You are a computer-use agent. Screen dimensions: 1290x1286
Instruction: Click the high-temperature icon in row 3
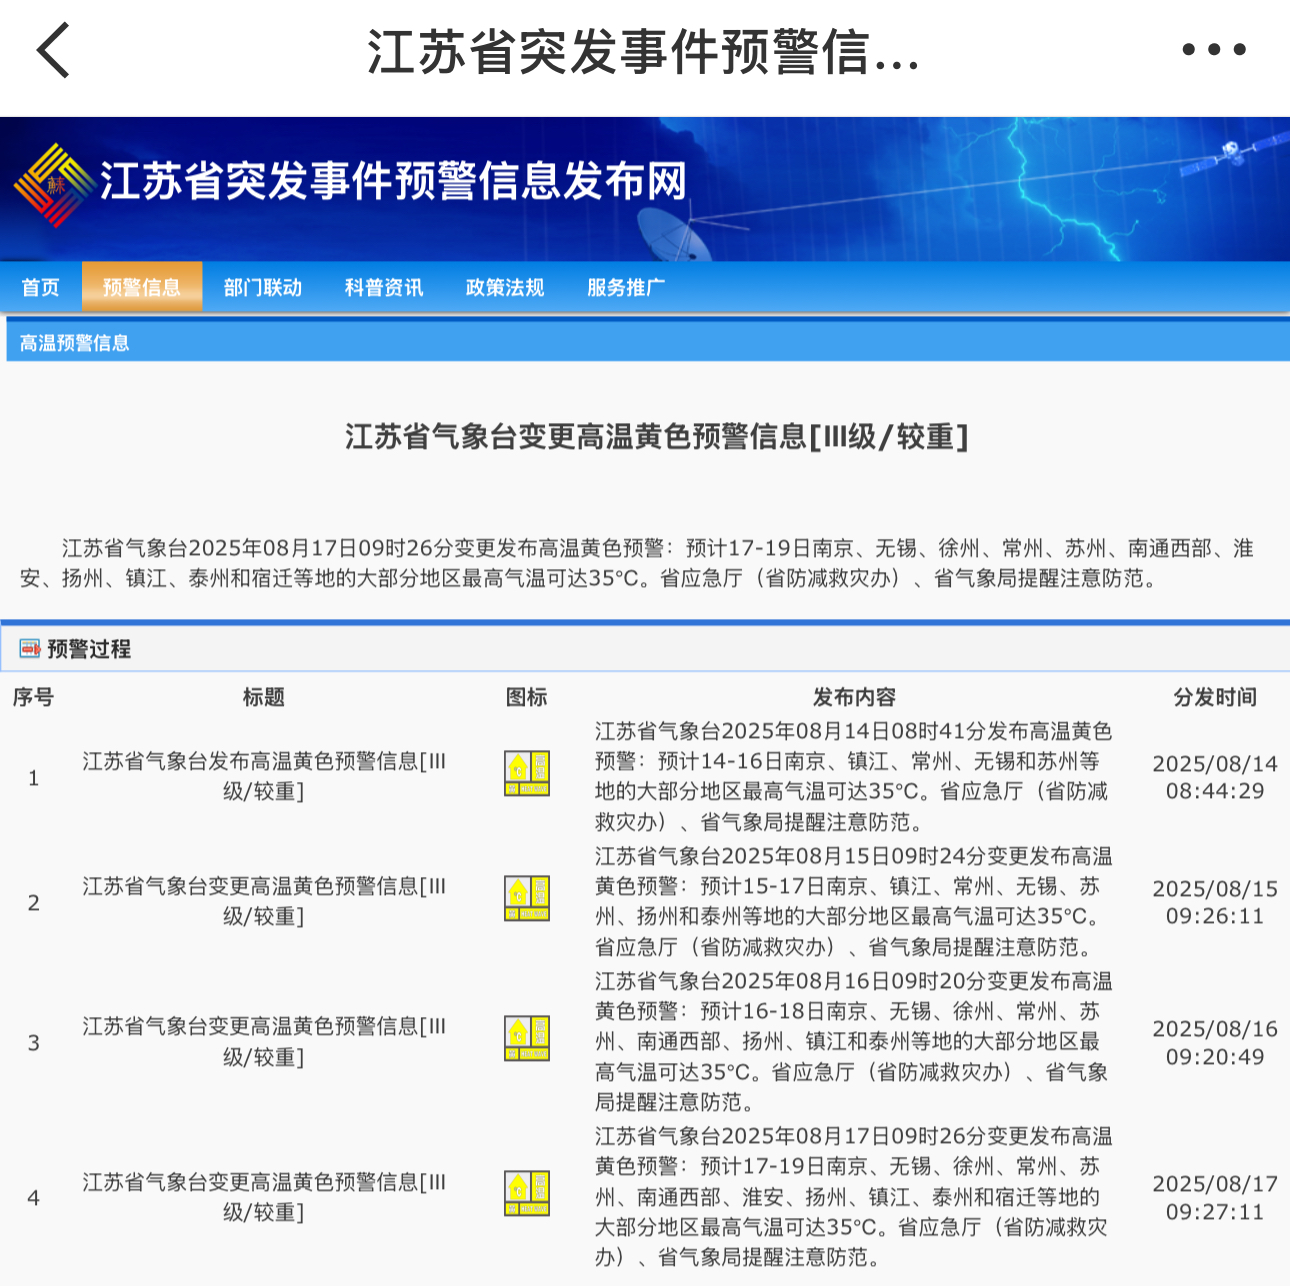(x=527, y=1039)
